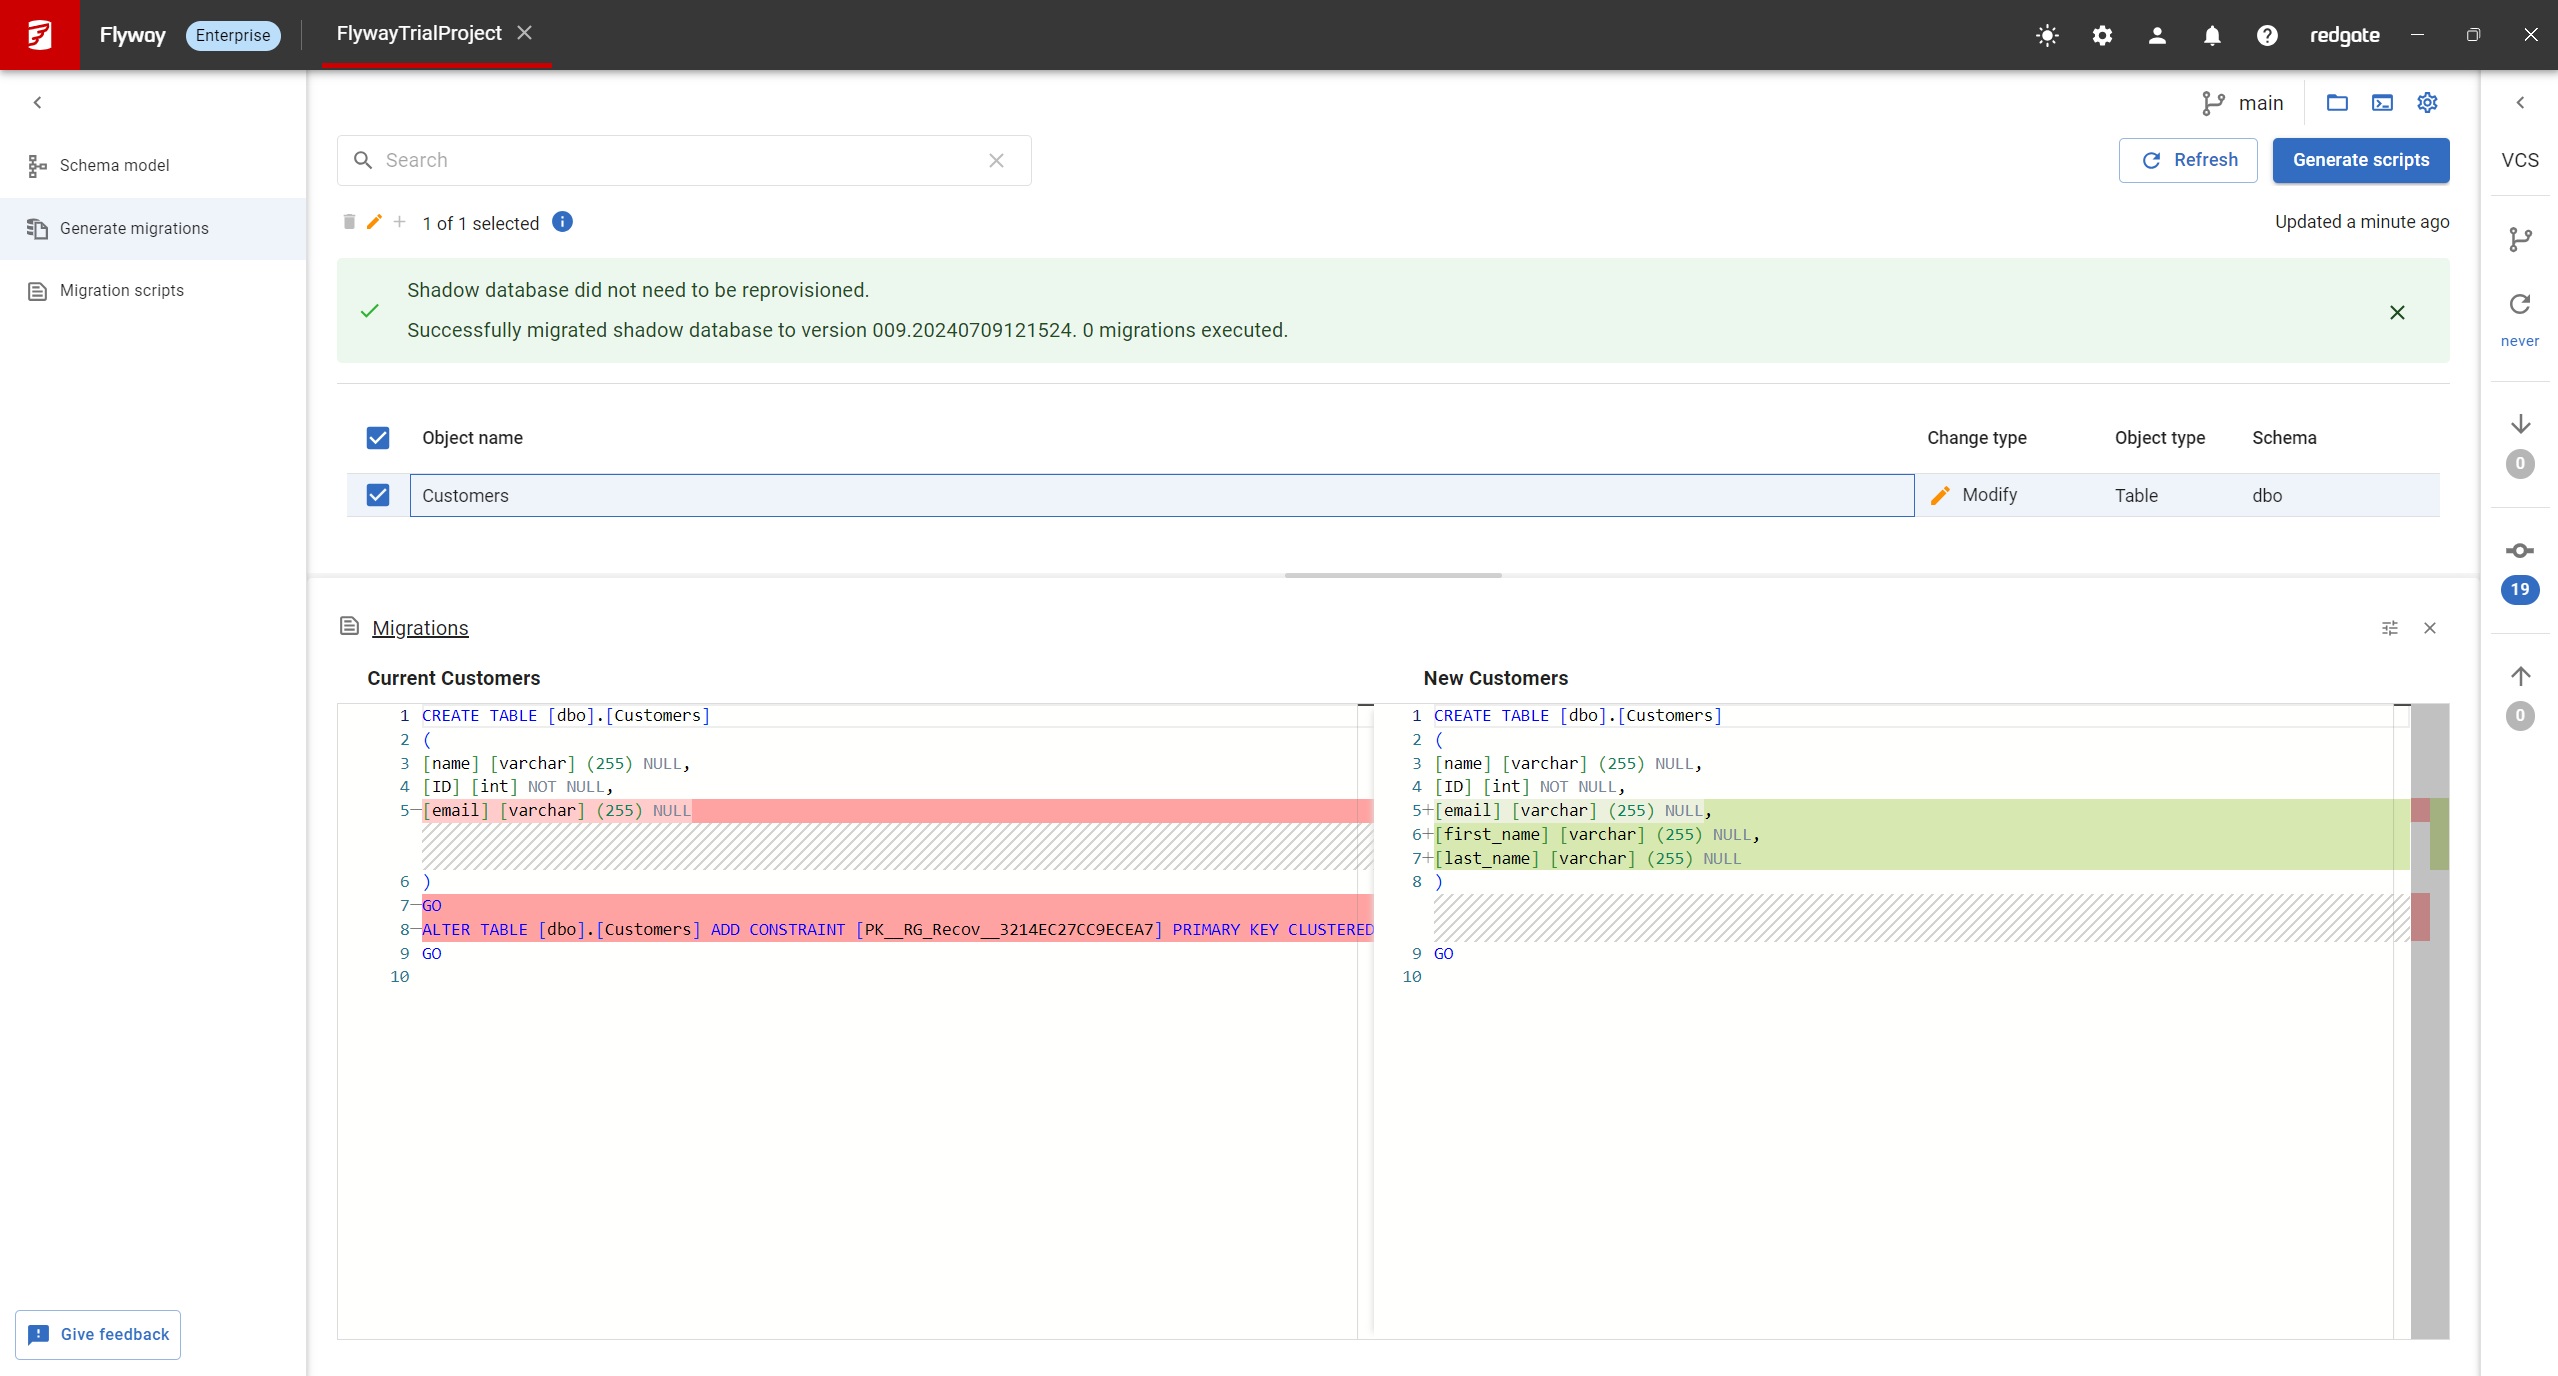This screenshot has height=1376, width=2558.
Task: Open the Migrations link
Action: (420, 628)
